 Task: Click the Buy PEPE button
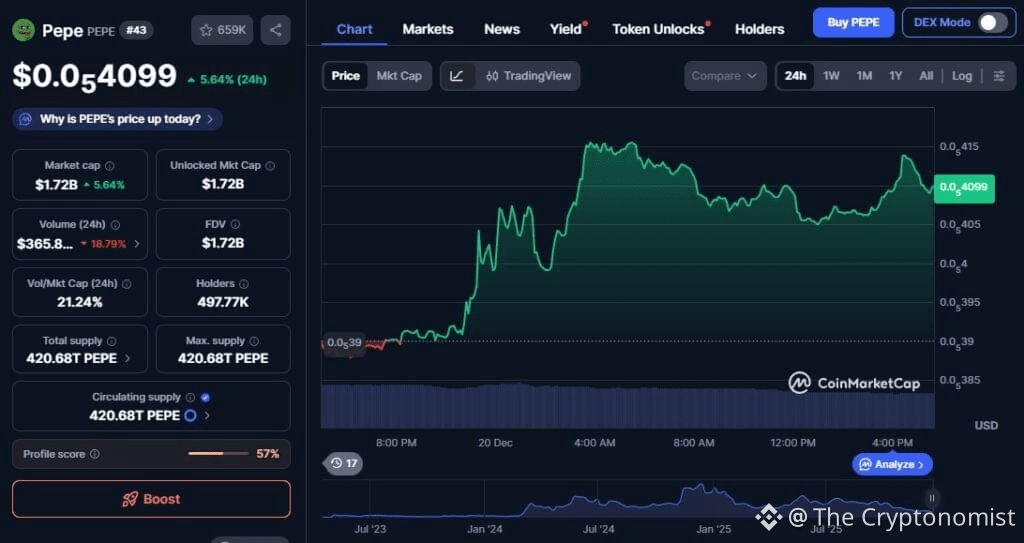853,22
